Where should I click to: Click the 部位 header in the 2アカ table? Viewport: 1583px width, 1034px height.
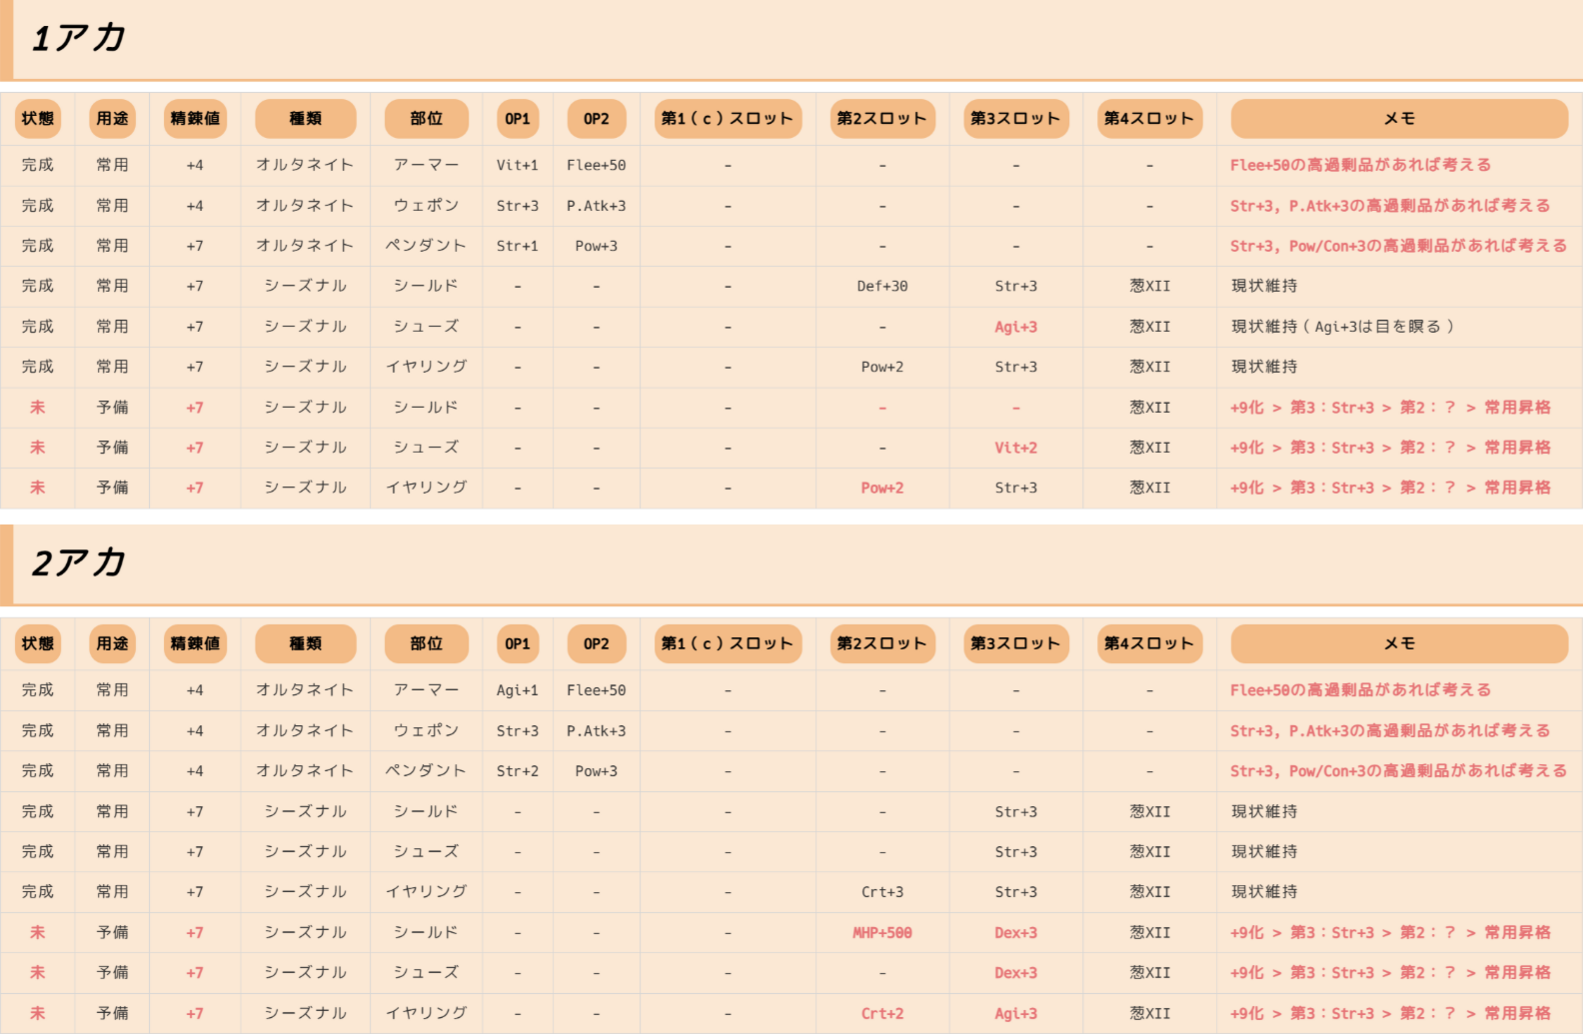tap(426, 644)
